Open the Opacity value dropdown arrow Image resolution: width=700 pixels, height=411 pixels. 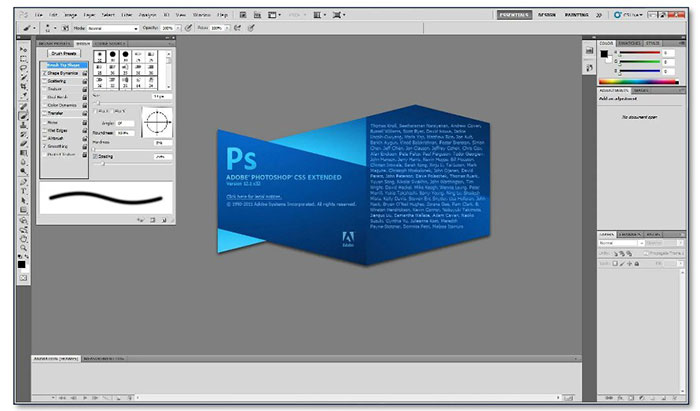pos(178,28)
